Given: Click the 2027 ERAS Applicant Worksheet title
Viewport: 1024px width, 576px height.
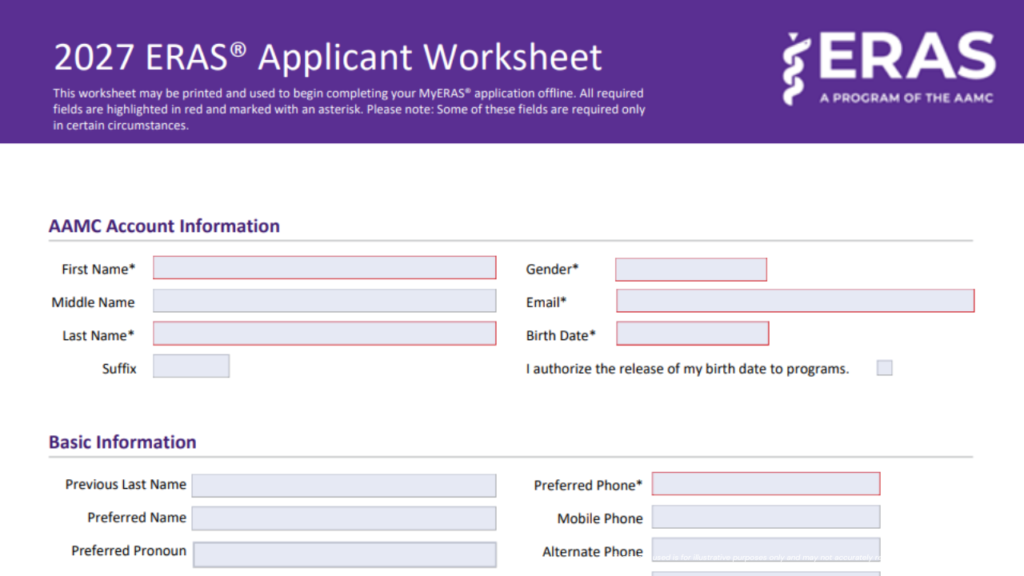Looking at the screenshot, I should click(328, 57).
